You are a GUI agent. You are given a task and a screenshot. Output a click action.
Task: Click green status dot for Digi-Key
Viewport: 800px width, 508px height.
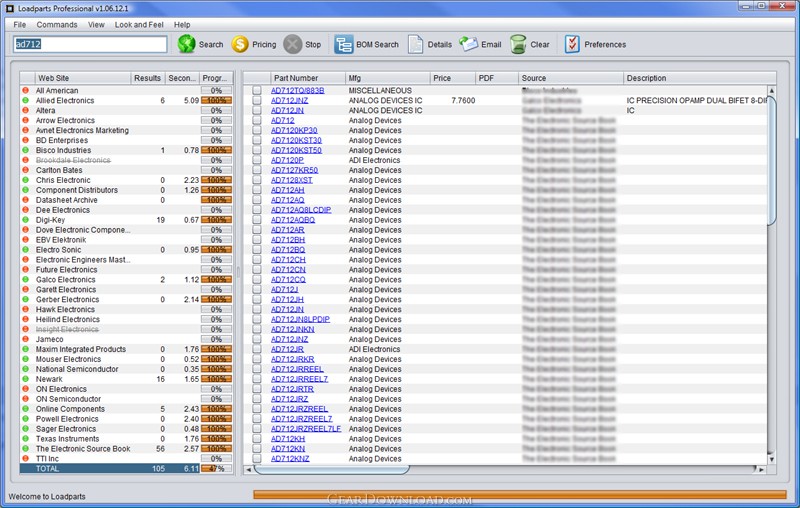26,220
